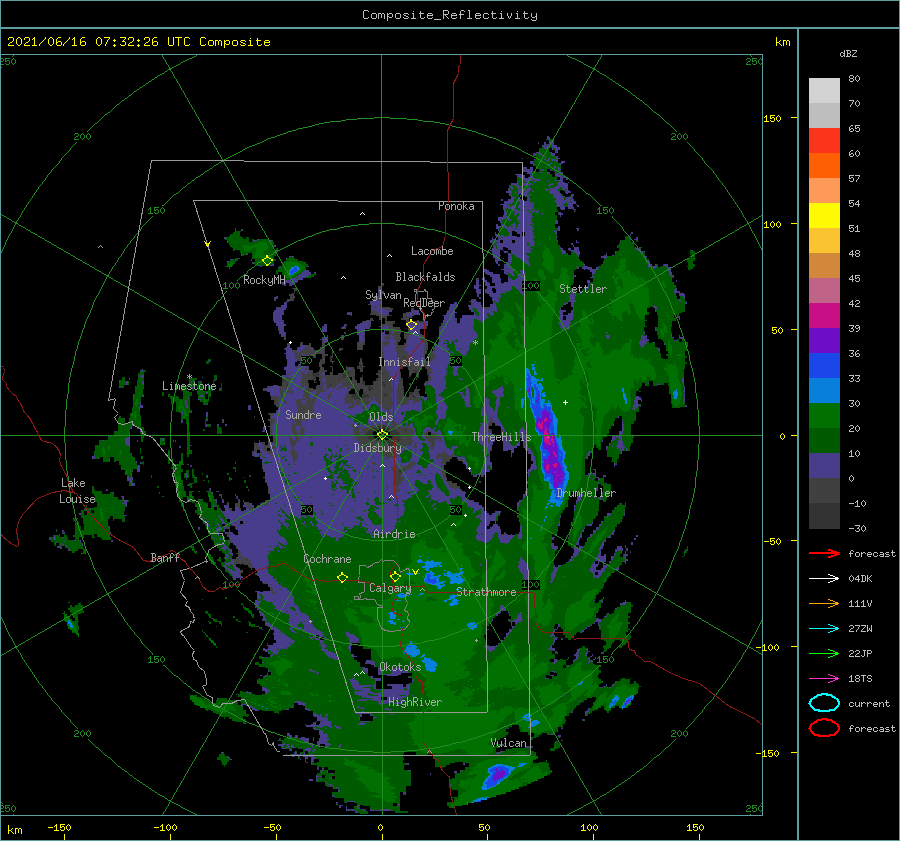The image size is (900, 841).
Task: Select the yellow diamond marker below RedDeer
Action: [411, 325]
